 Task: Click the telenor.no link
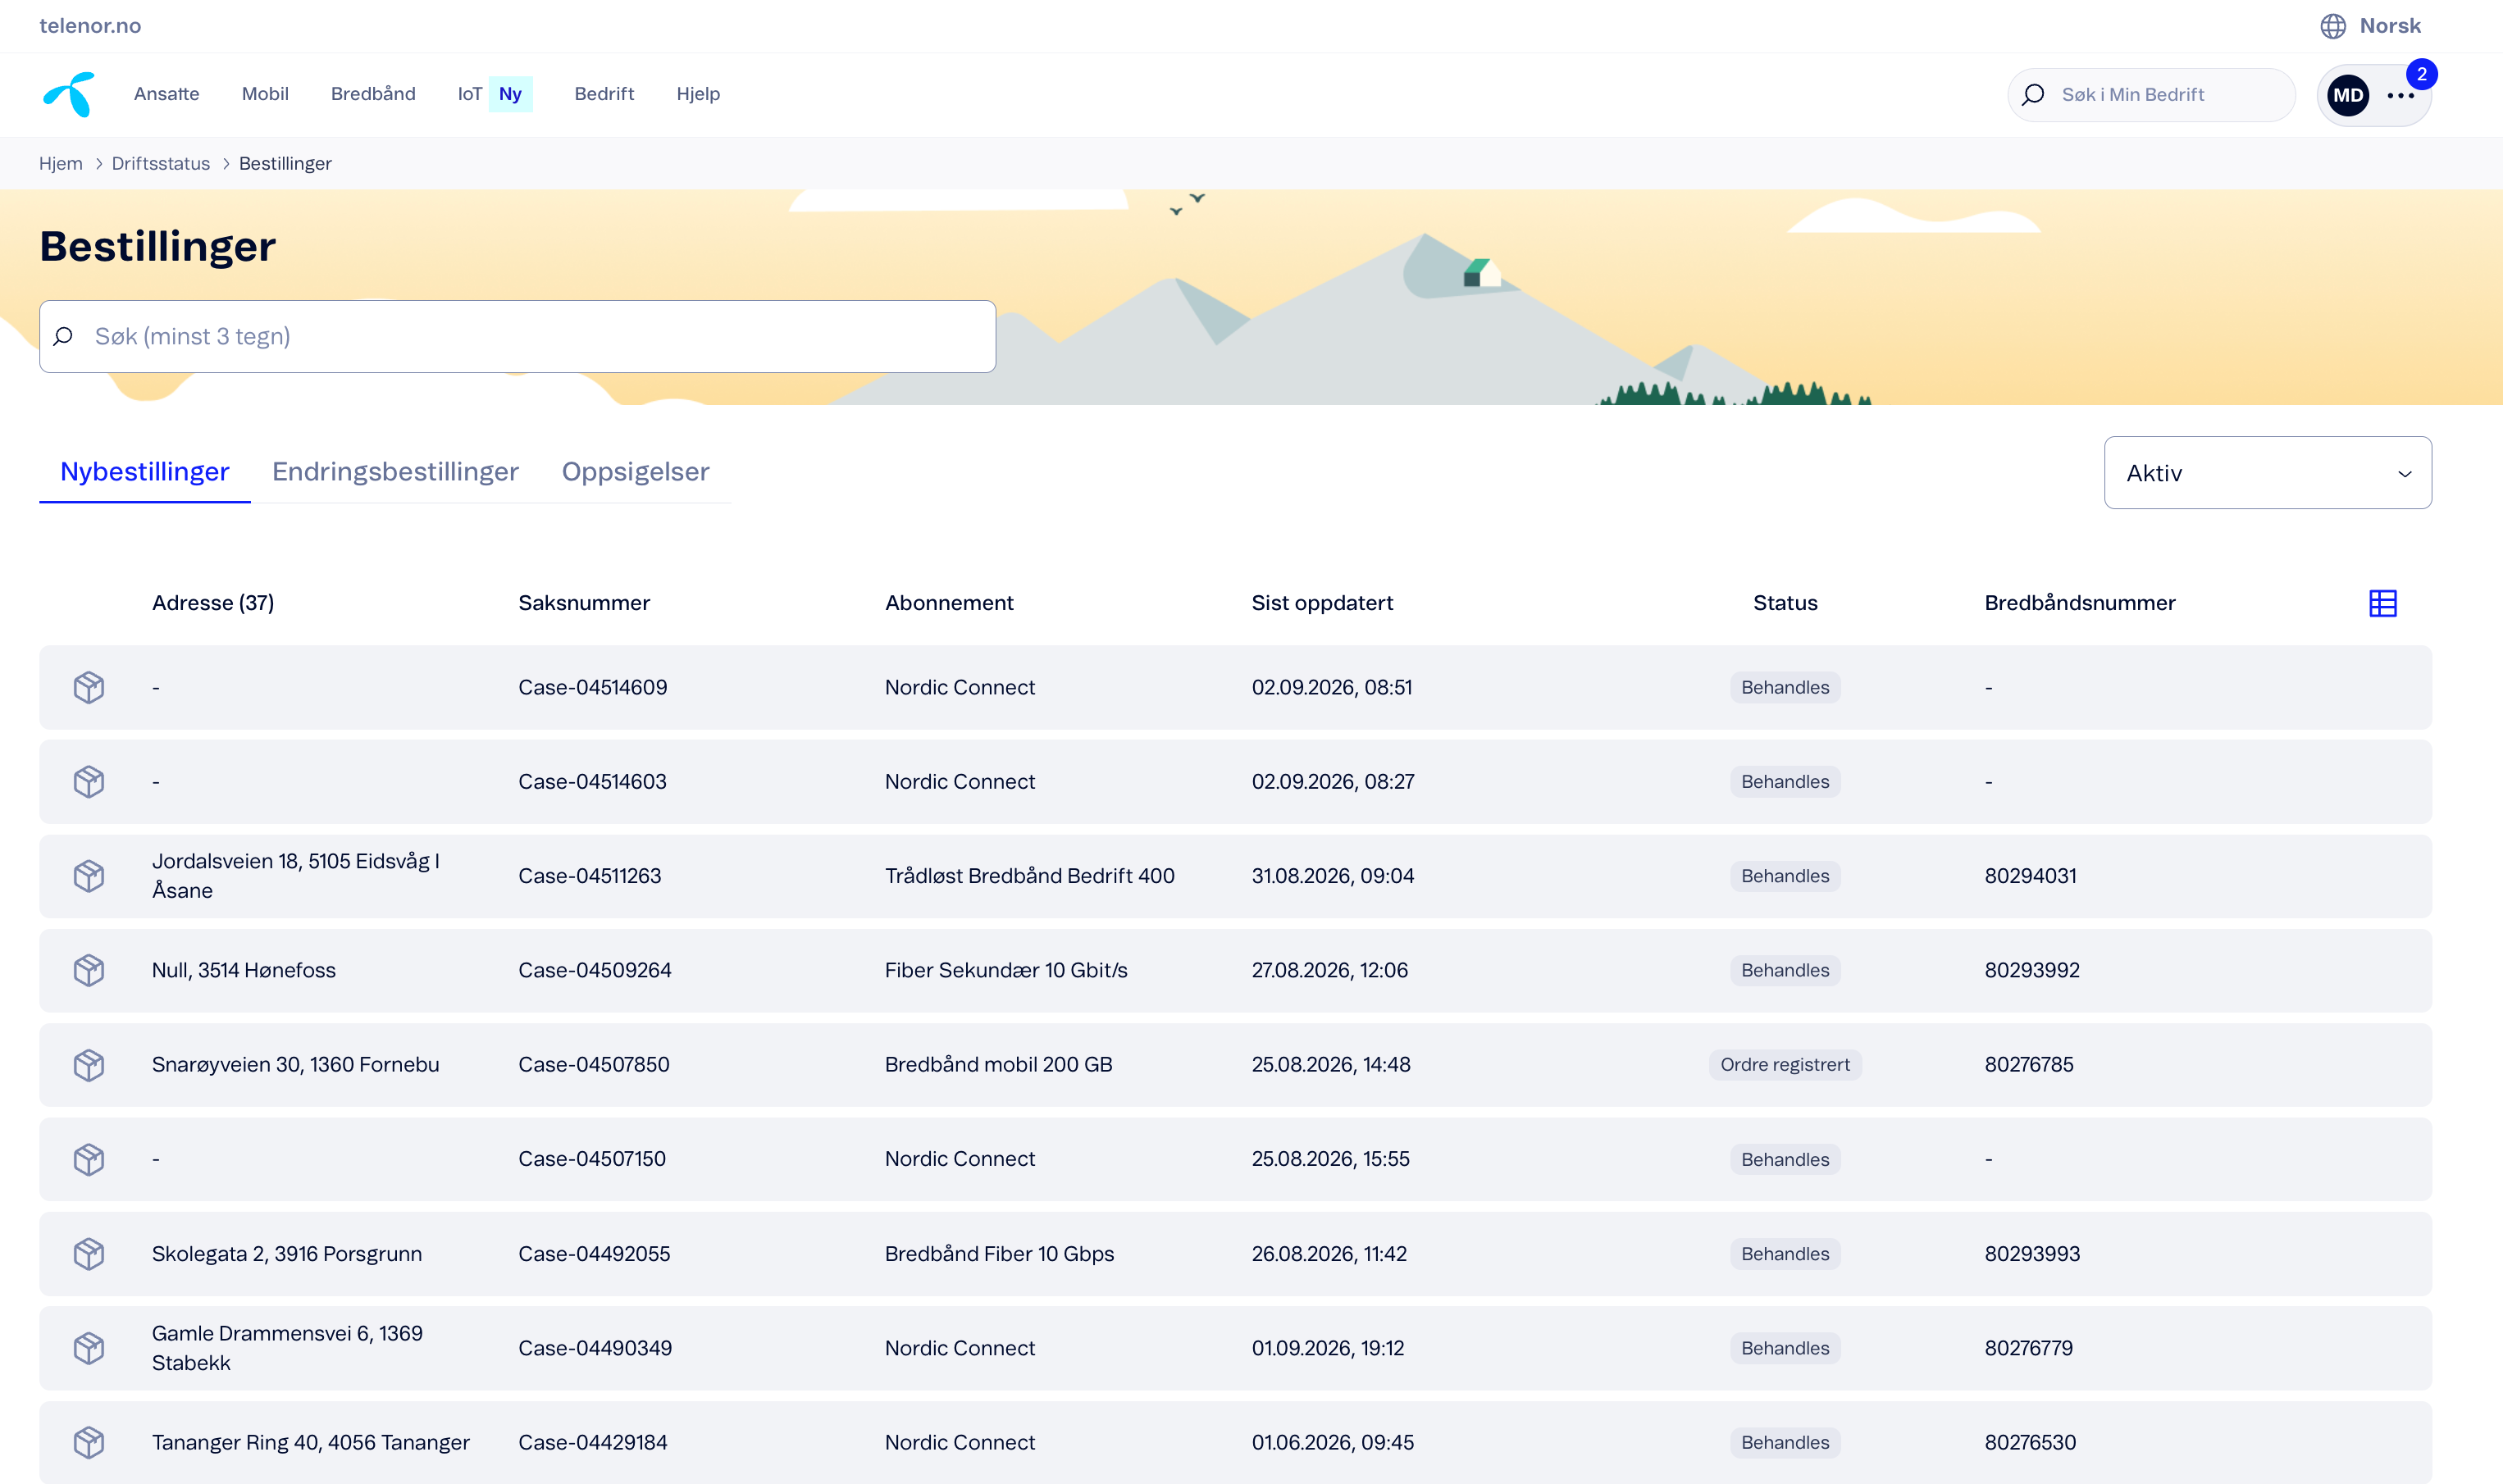point(90,26)
